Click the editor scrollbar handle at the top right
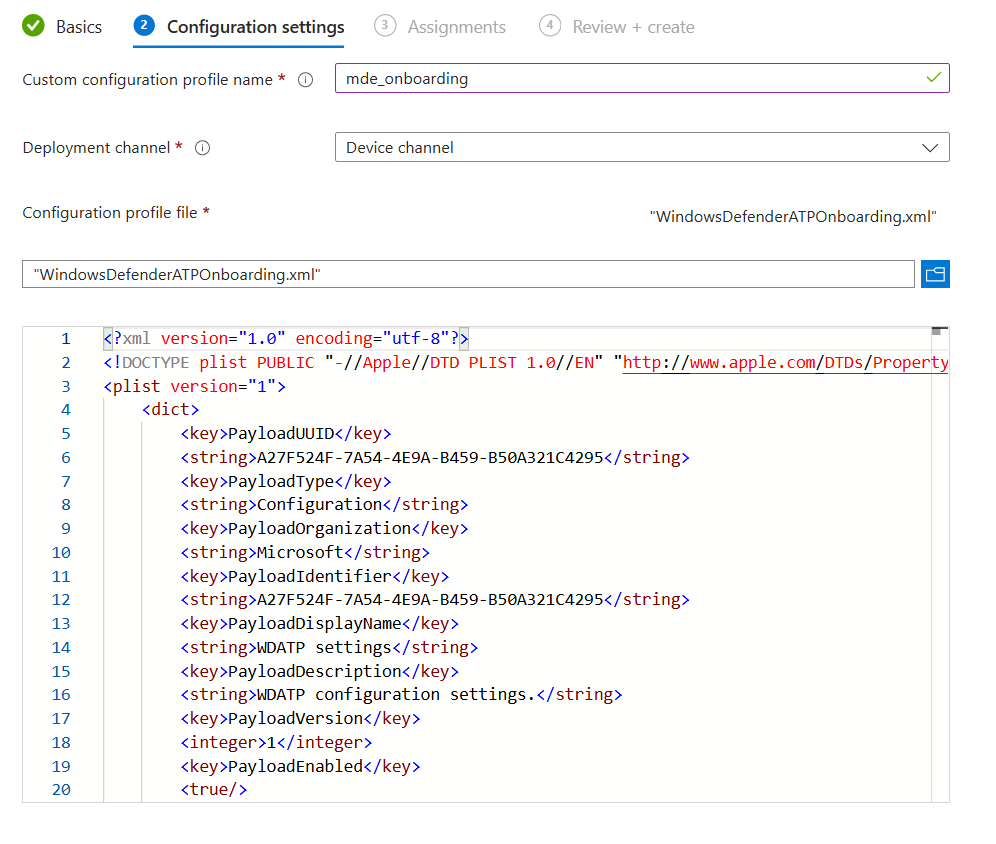996x844 pixels. tap(939, 331)
